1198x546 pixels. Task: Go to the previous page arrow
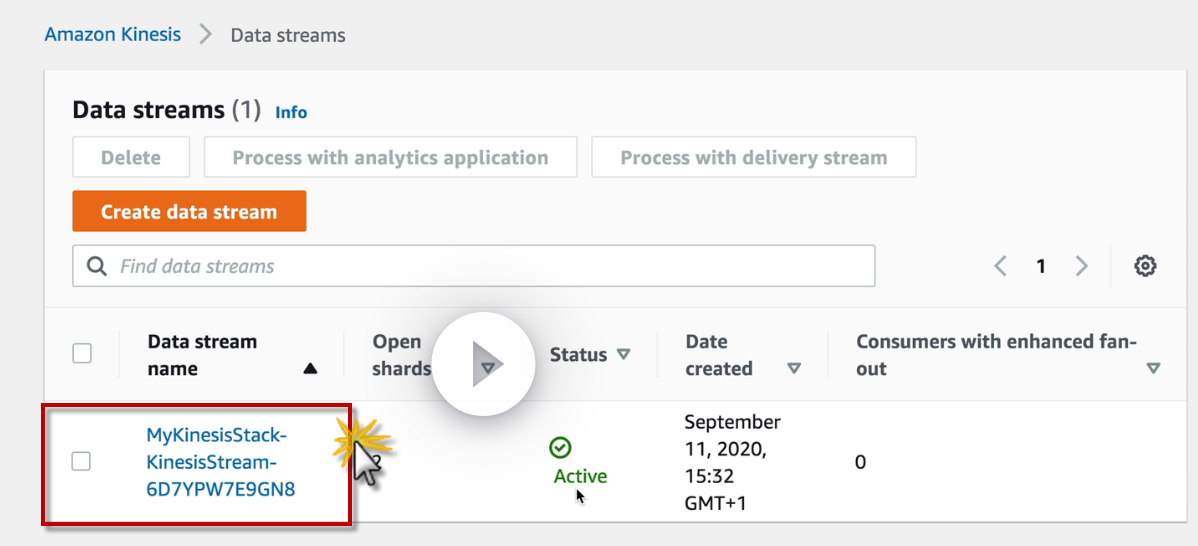(x=1000, y=266)
